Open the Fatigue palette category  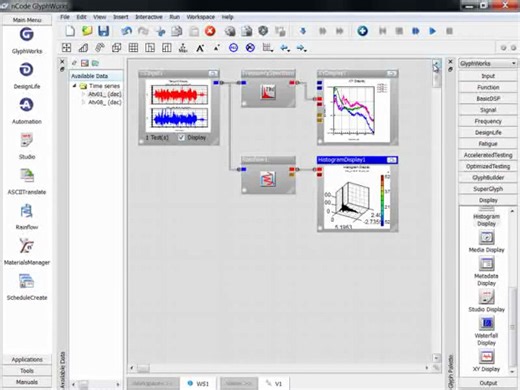pos(488,144)
